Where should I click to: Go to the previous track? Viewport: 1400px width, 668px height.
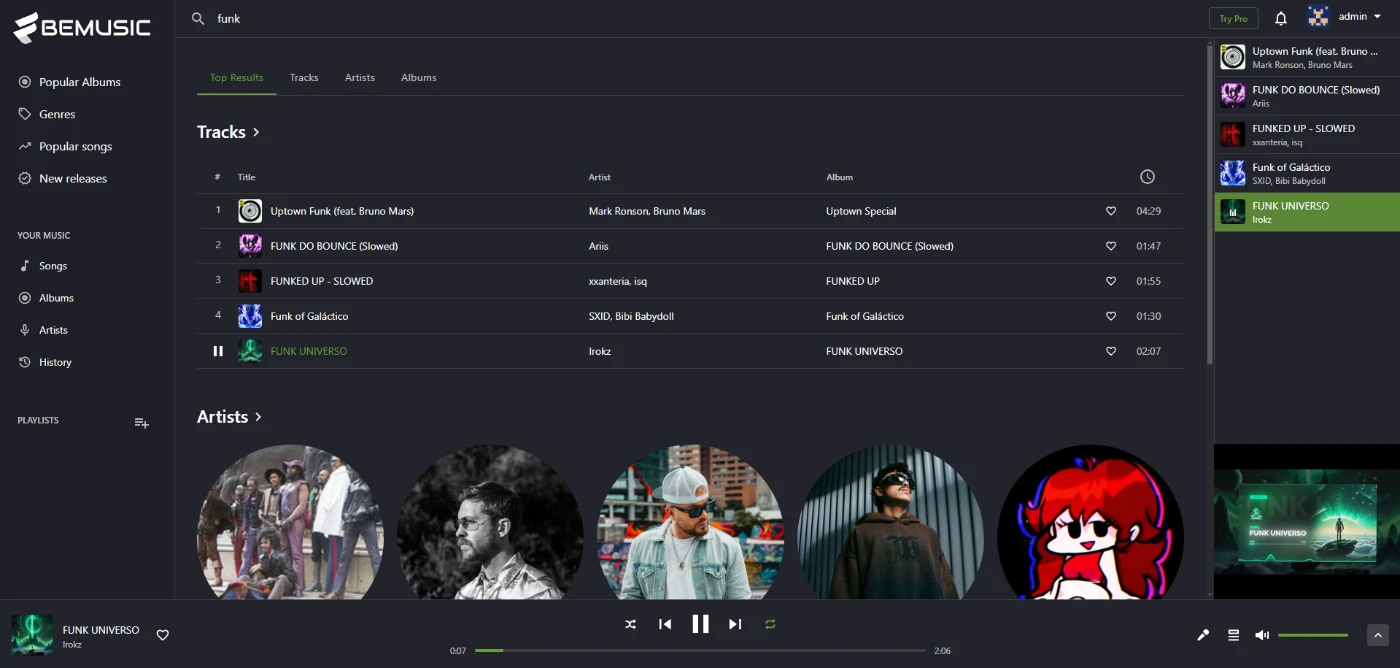[x=665, y=624]
